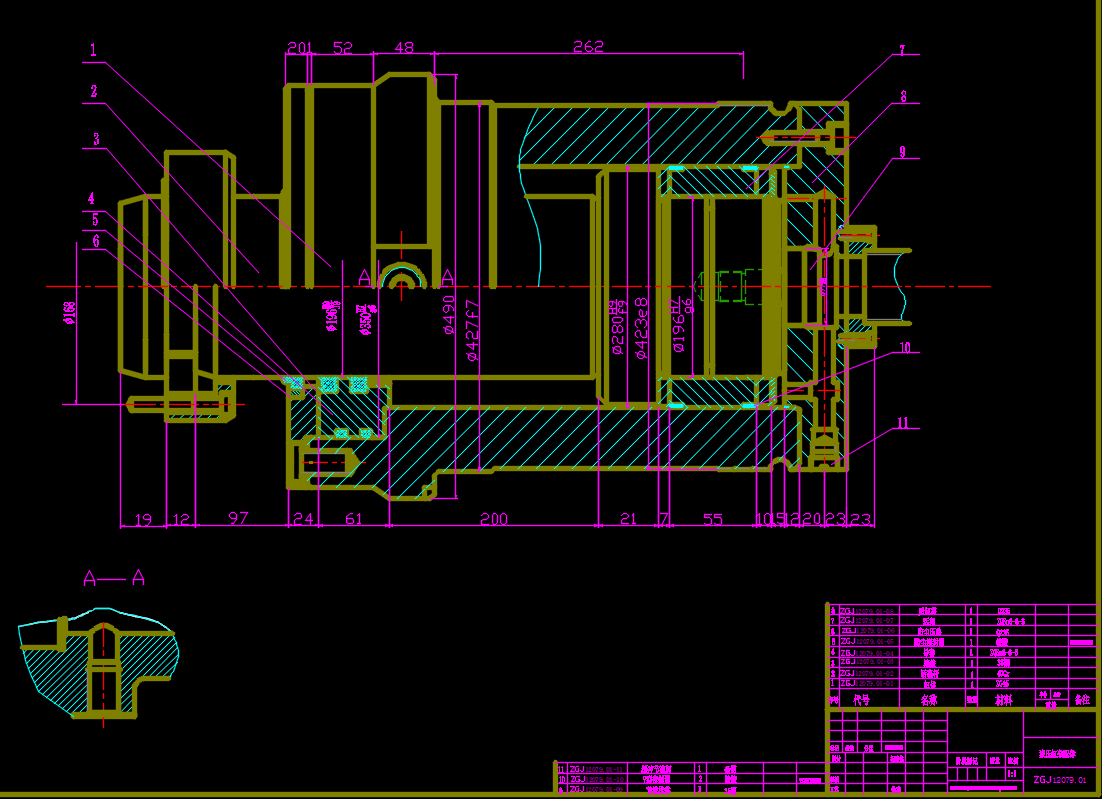This screenshot has width=1102, height=799.
Task: Click part callout number 3
Action: coord(96,139)
